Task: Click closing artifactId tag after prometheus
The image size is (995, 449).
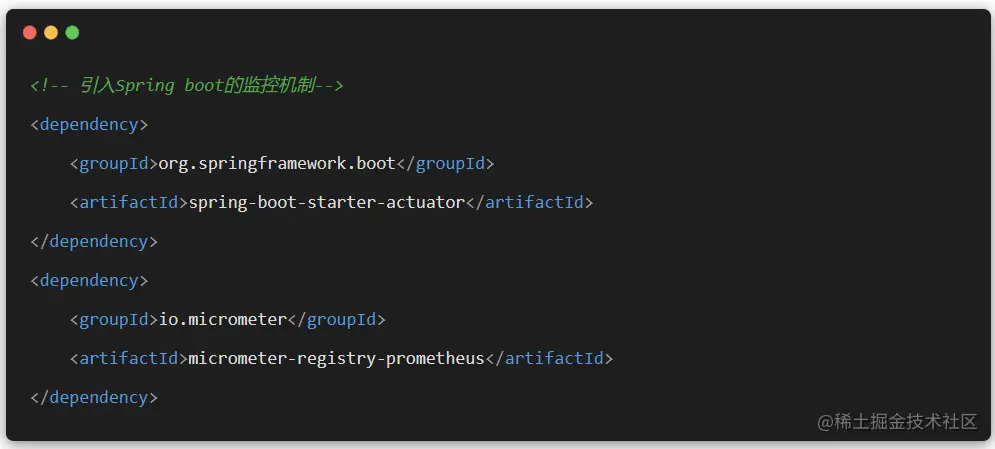Action: coord(549,359)
